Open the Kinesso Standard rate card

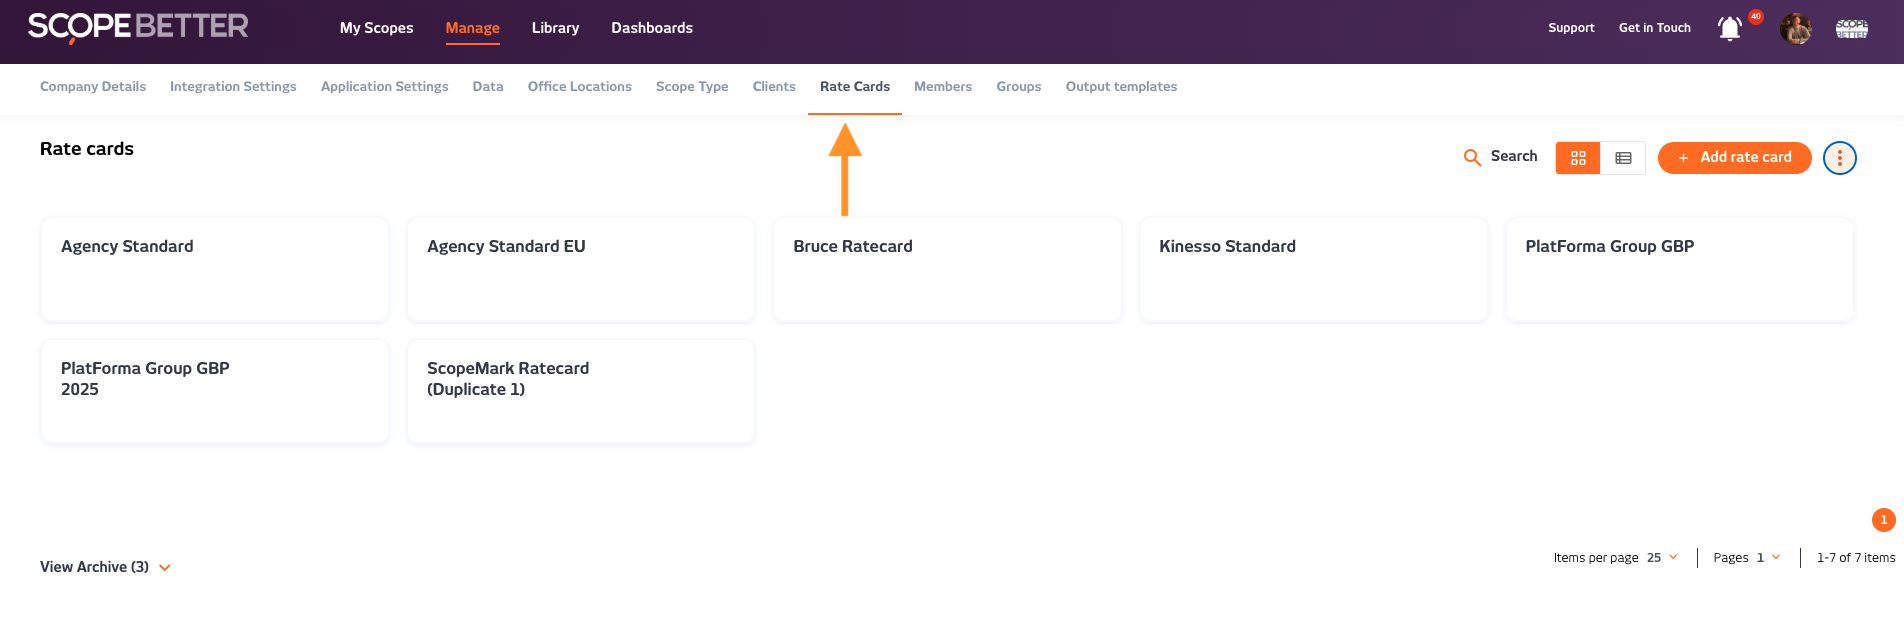[1312, 269]
